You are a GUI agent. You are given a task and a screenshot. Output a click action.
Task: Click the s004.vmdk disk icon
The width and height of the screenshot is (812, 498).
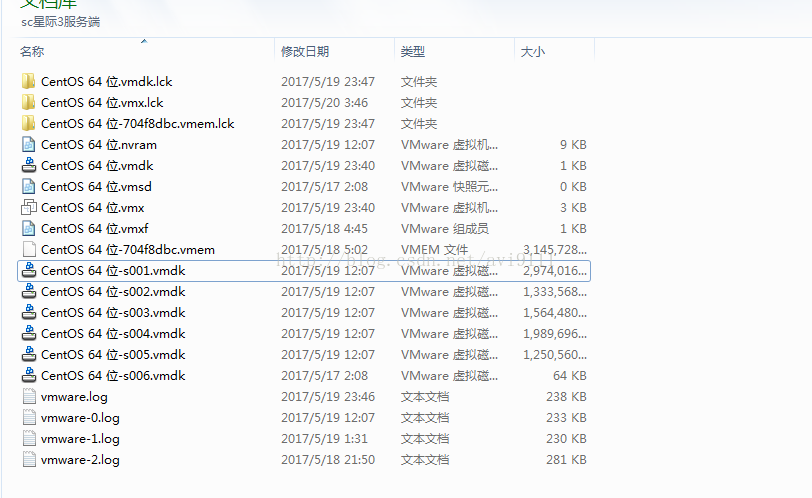pyautogui.click(x=28, y=333)
